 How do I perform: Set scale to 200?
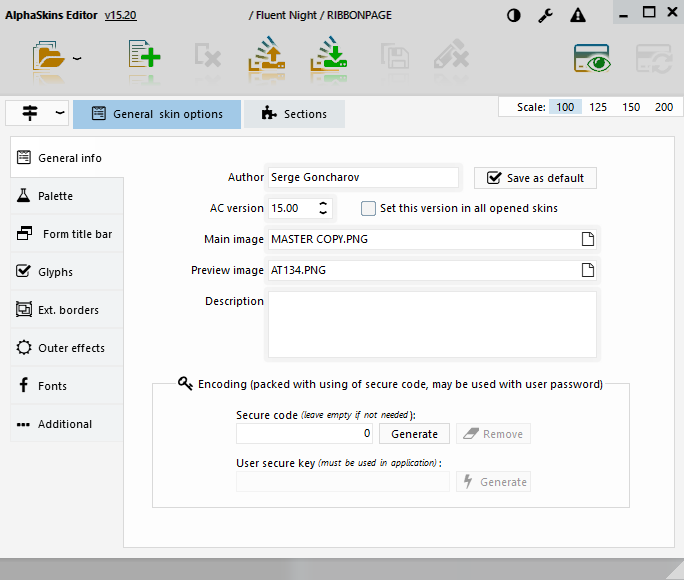coord(663,107)
